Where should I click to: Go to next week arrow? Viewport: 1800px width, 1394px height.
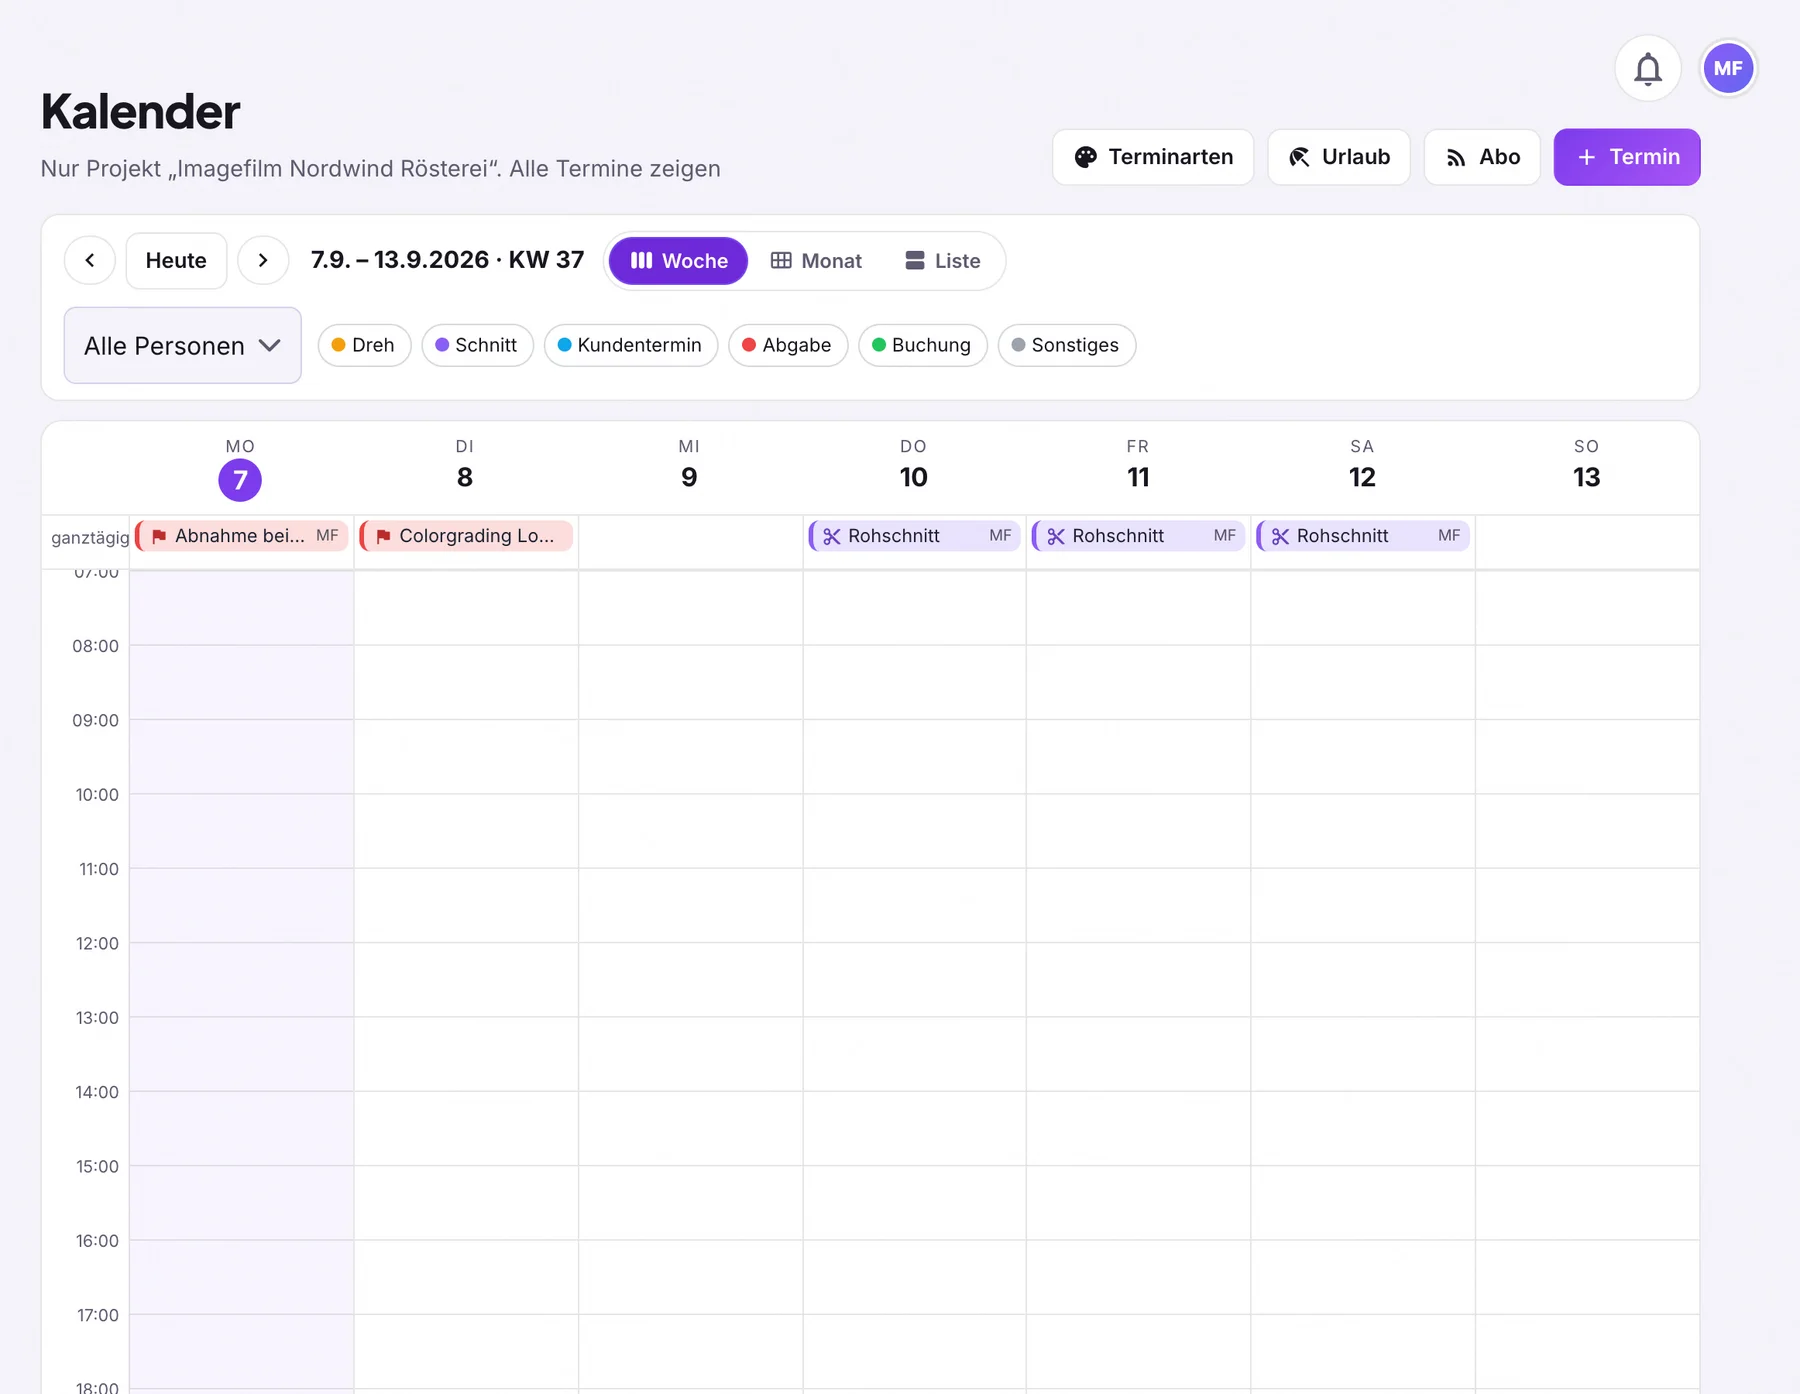pyautogui.click(x=263, y=261)
